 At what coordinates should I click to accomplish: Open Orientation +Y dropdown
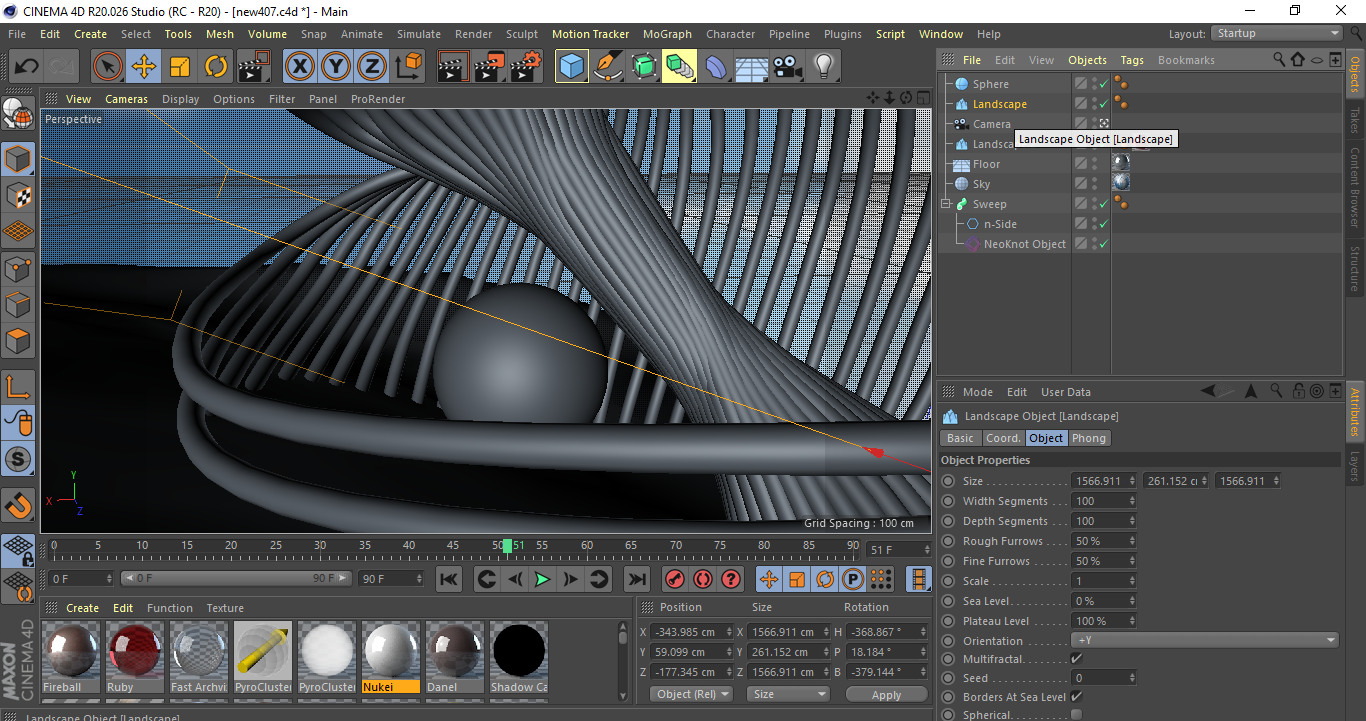[x=1205, y=640]
